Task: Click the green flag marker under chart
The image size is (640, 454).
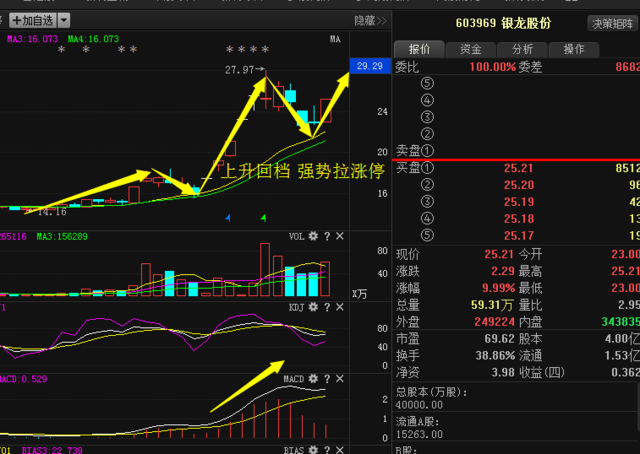Action: click(264, 218)
